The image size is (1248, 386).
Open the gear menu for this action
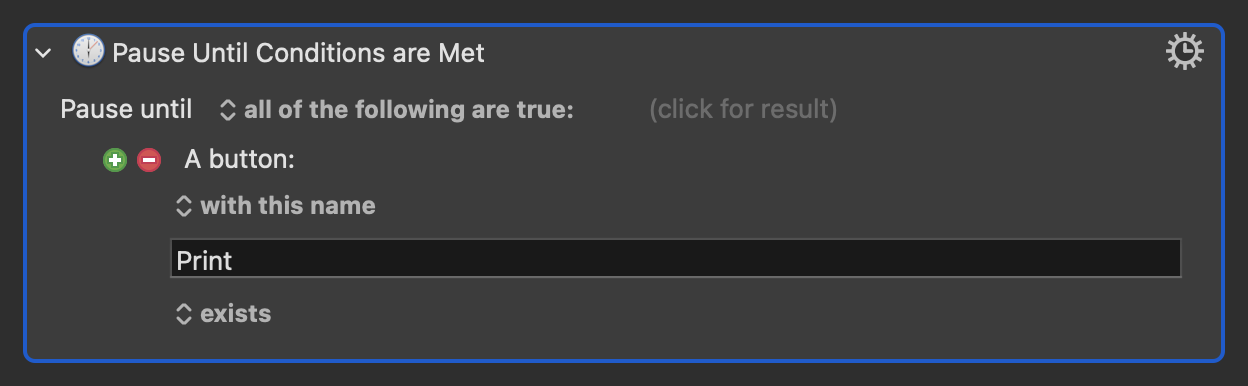pyautogui.click(x=1185, y=52)
